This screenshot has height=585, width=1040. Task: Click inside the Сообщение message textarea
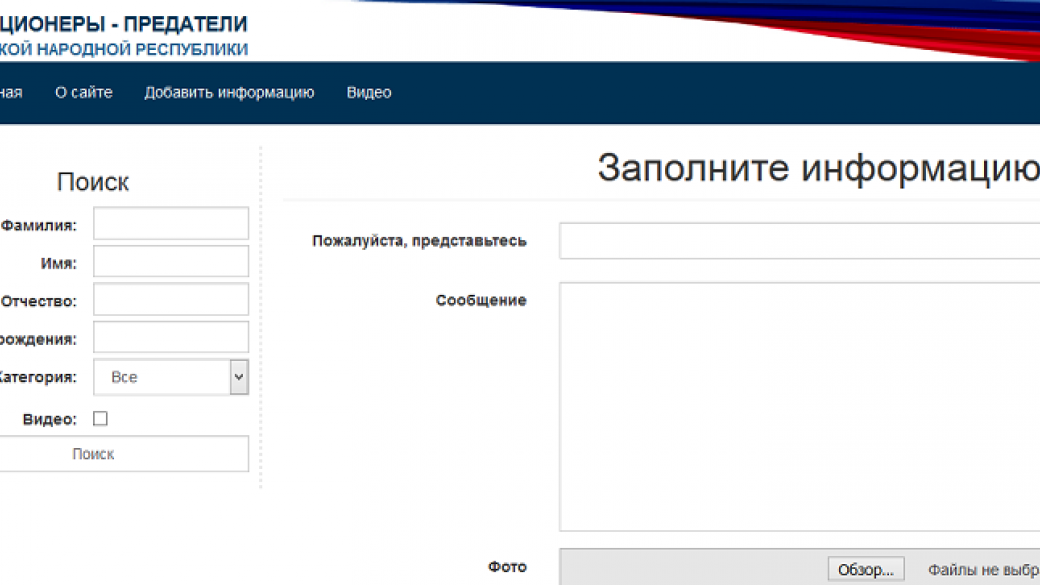click(798, 406)
